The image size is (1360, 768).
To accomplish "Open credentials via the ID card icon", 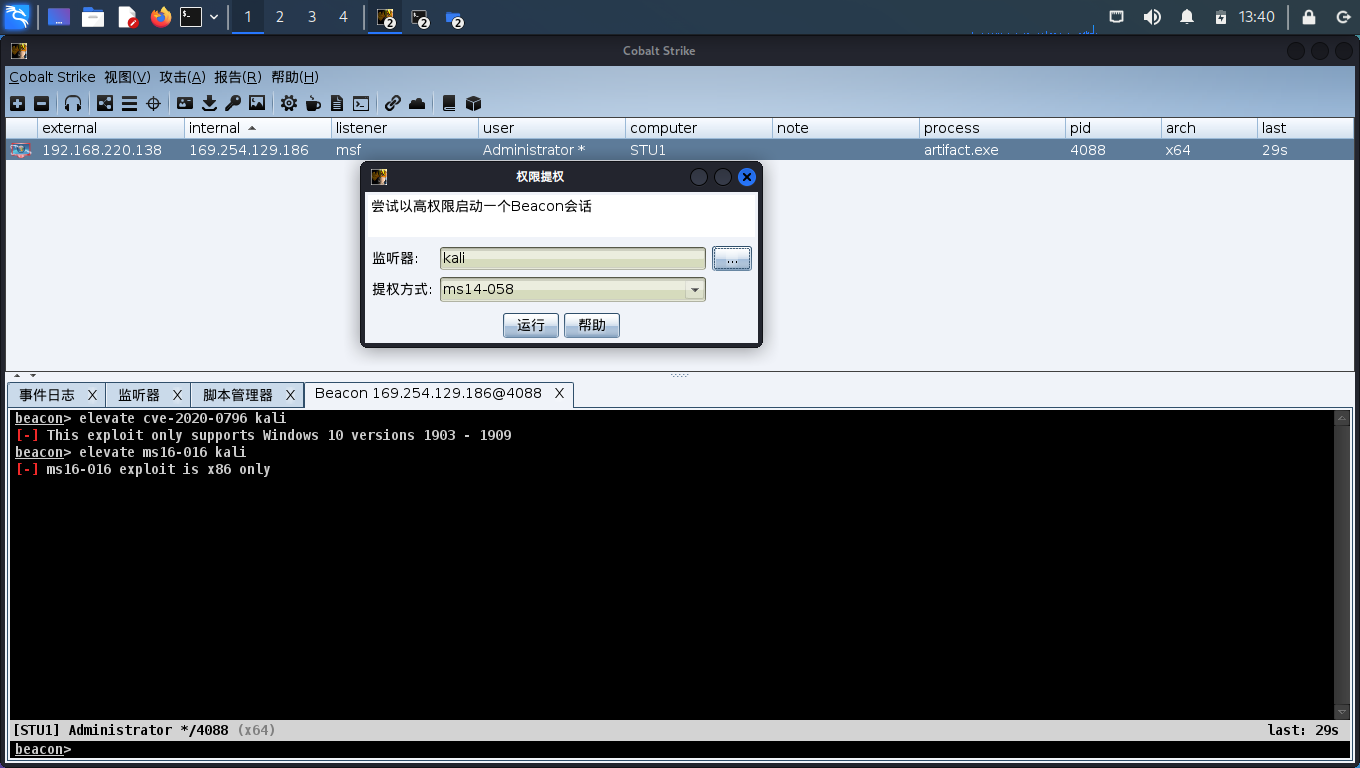I will [x=185, y=103].
